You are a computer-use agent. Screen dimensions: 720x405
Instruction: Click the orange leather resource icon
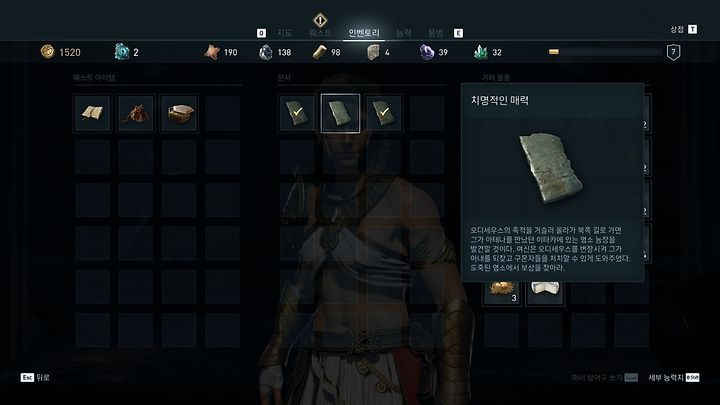(x=212, y=52)
